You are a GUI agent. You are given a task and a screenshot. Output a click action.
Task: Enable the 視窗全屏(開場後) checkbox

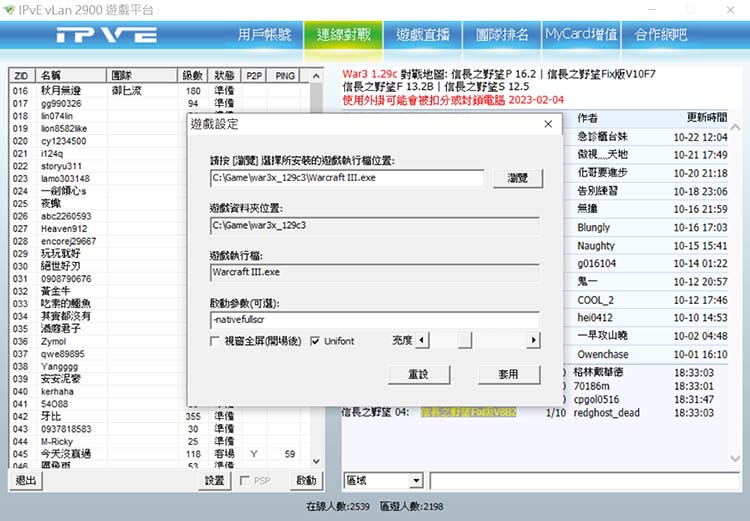click(215, 341)
